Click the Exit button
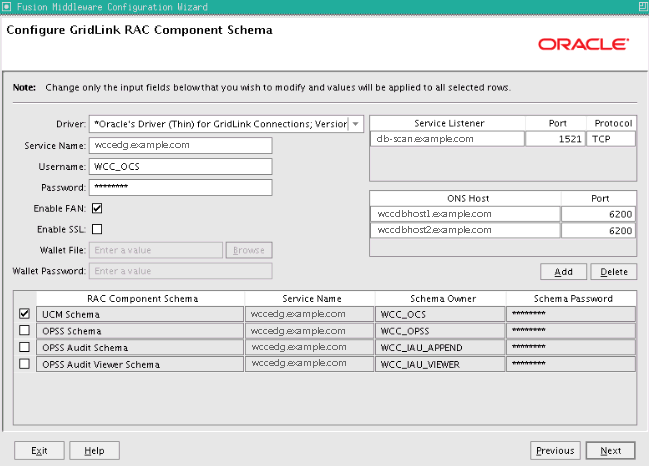 coord(39,450)
